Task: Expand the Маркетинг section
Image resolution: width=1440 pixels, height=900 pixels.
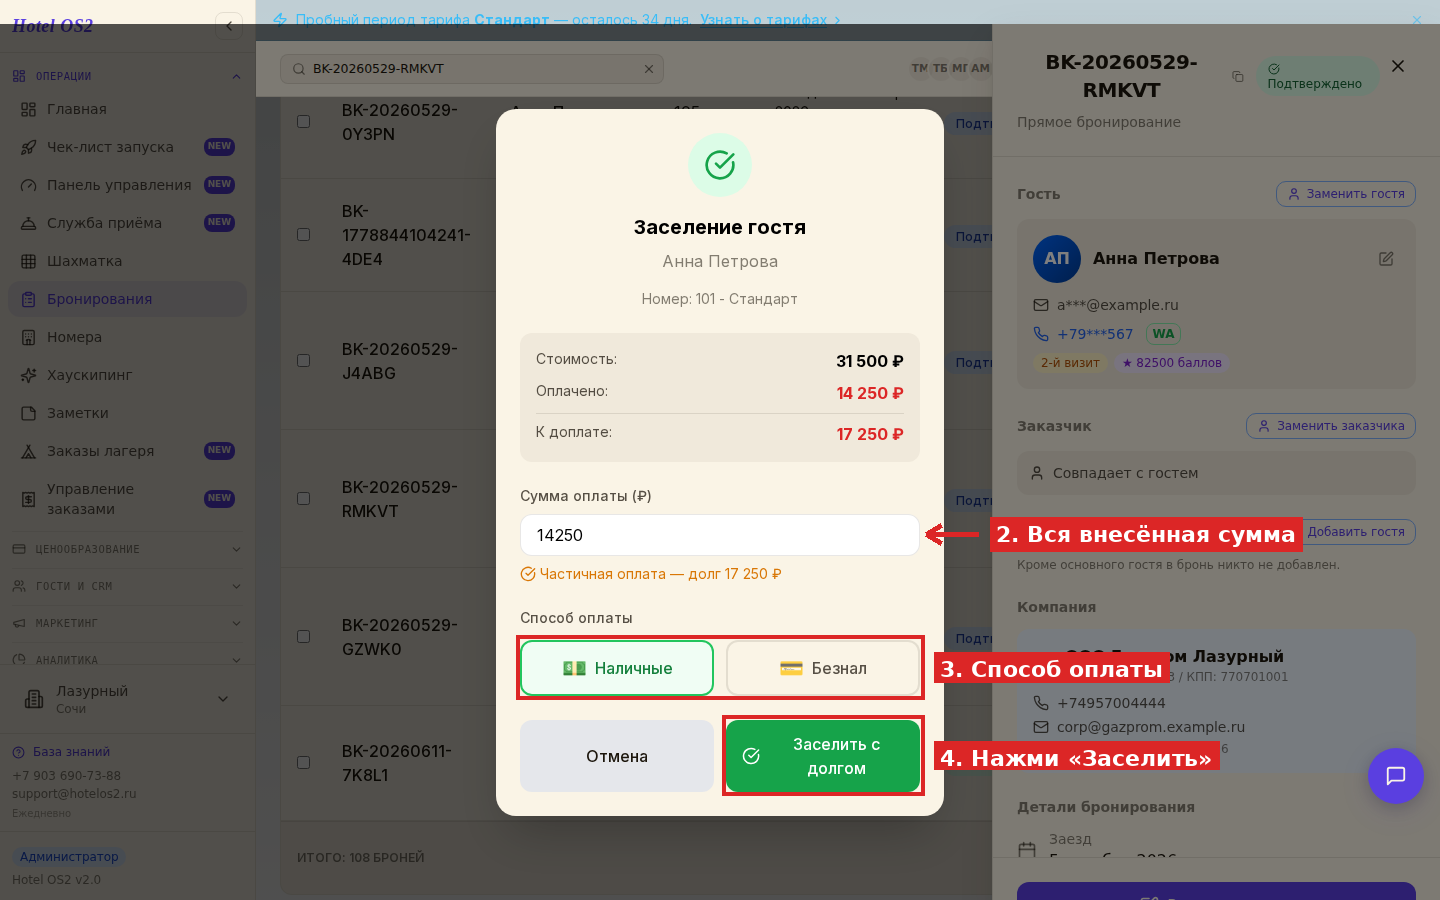Action: pyautogui.click(x=127, y=623)
